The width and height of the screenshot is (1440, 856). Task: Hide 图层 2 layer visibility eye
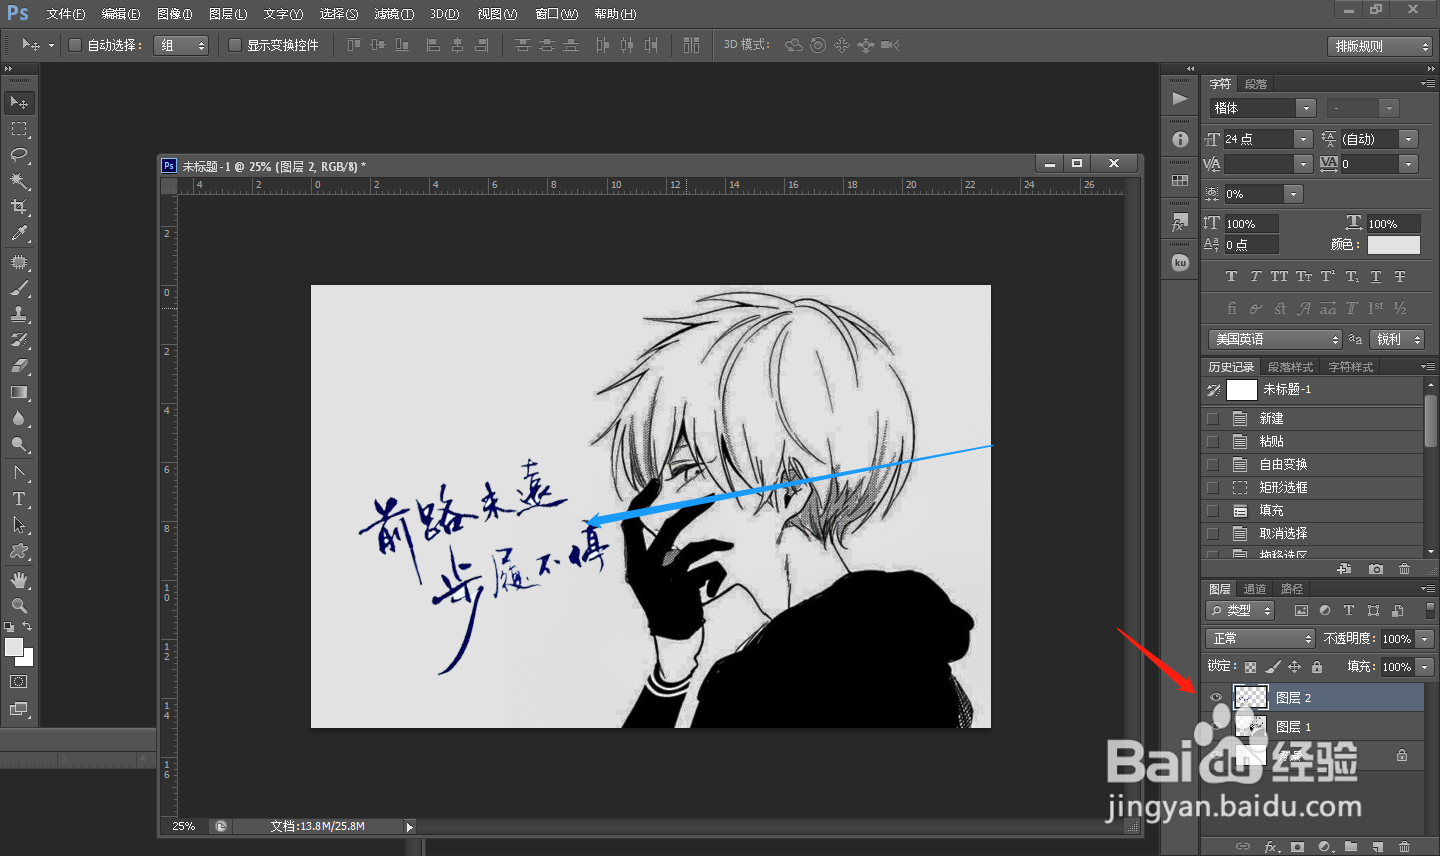(1216, 698)
